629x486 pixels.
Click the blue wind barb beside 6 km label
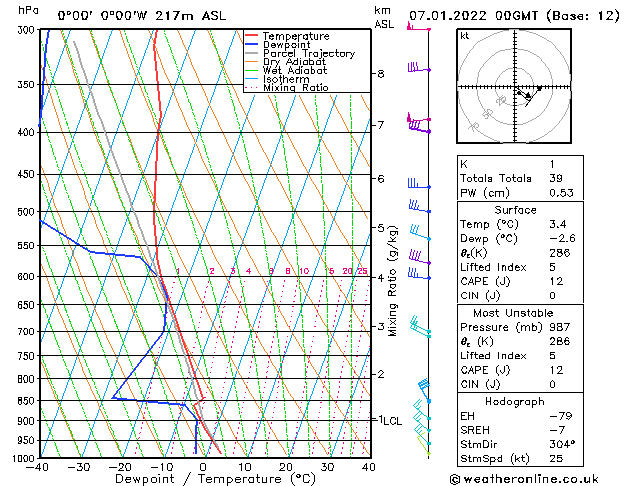419,184
